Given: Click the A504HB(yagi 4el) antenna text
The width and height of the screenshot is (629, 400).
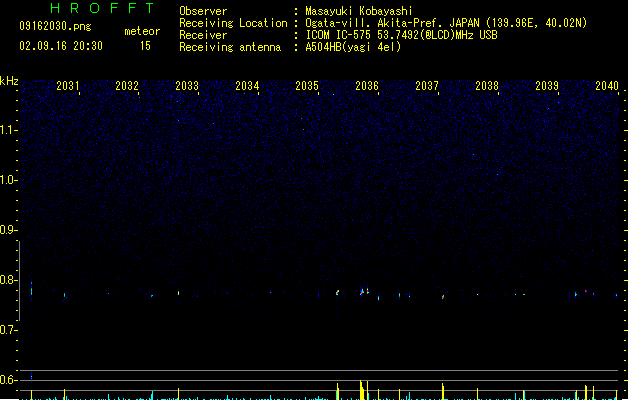Looking at the screenshot, I should tap(353, 47).
